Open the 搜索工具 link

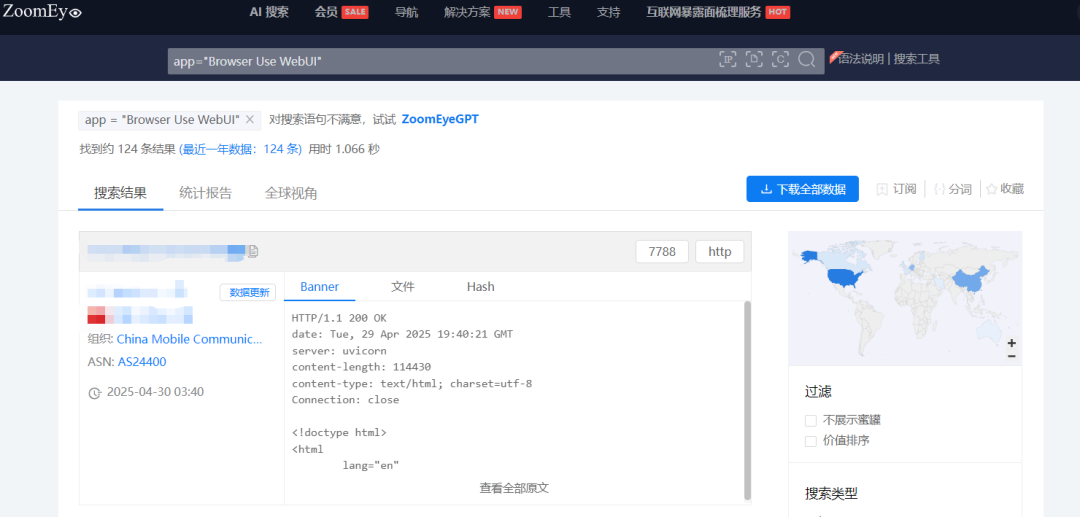point(917,59)
